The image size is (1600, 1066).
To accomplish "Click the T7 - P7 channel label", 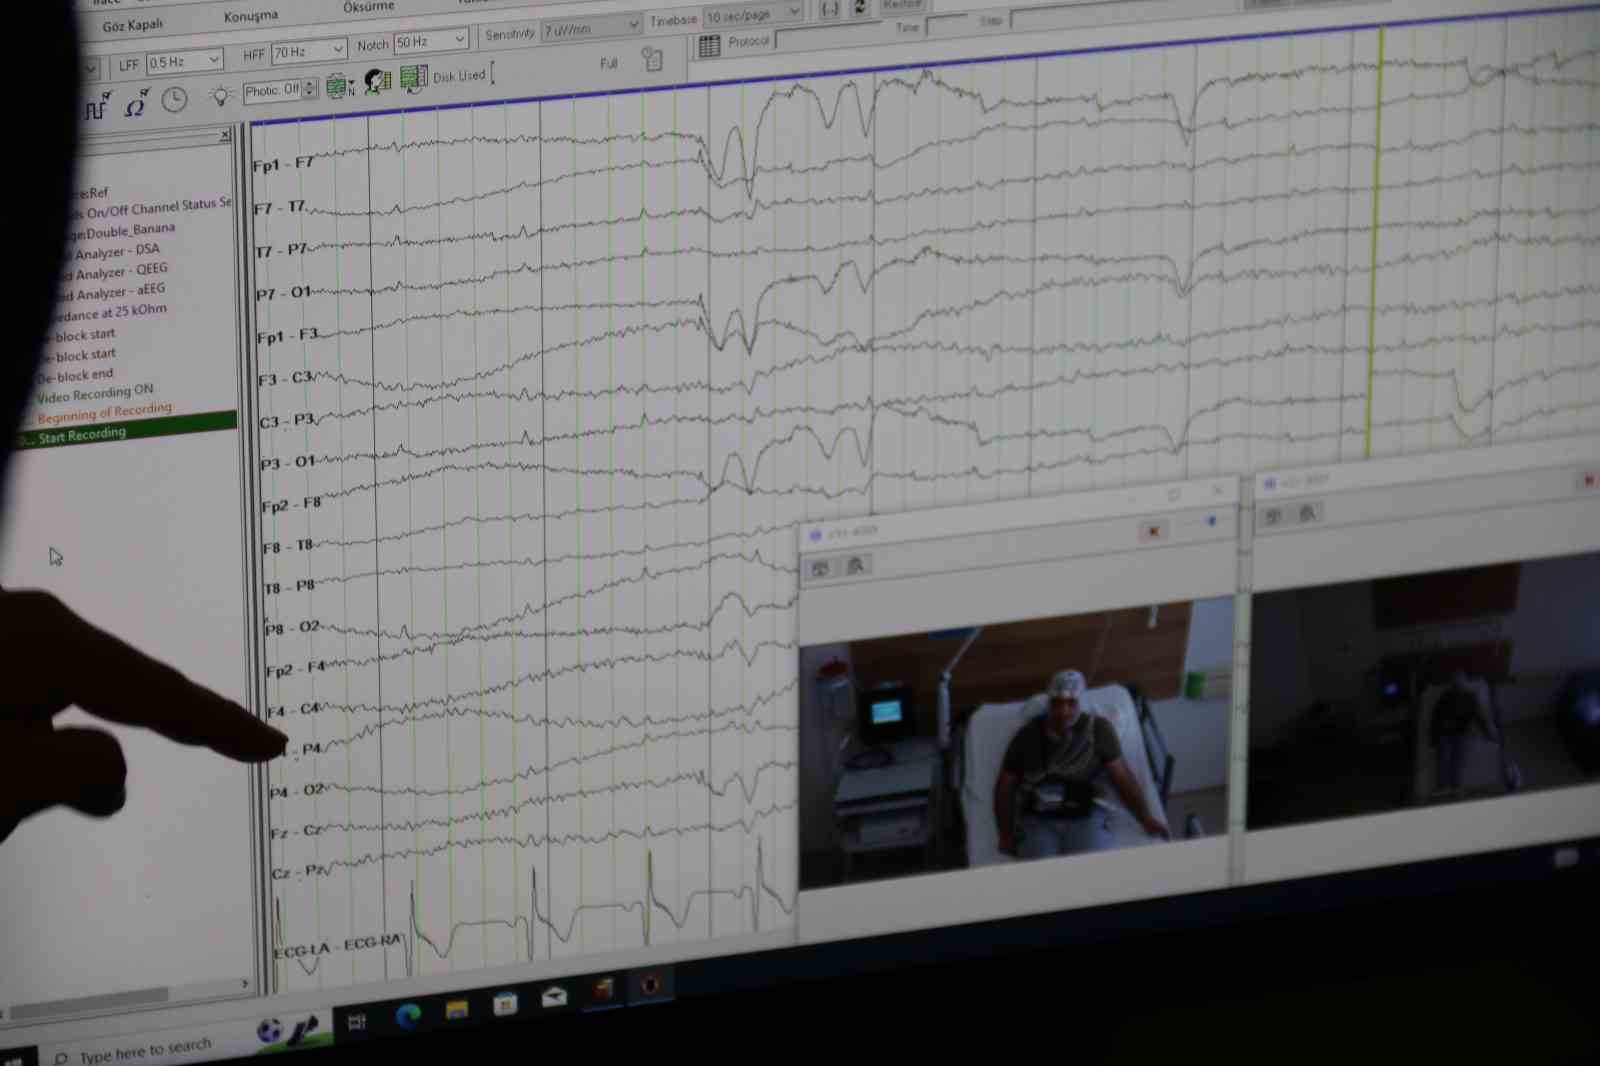I will (282, 250).
